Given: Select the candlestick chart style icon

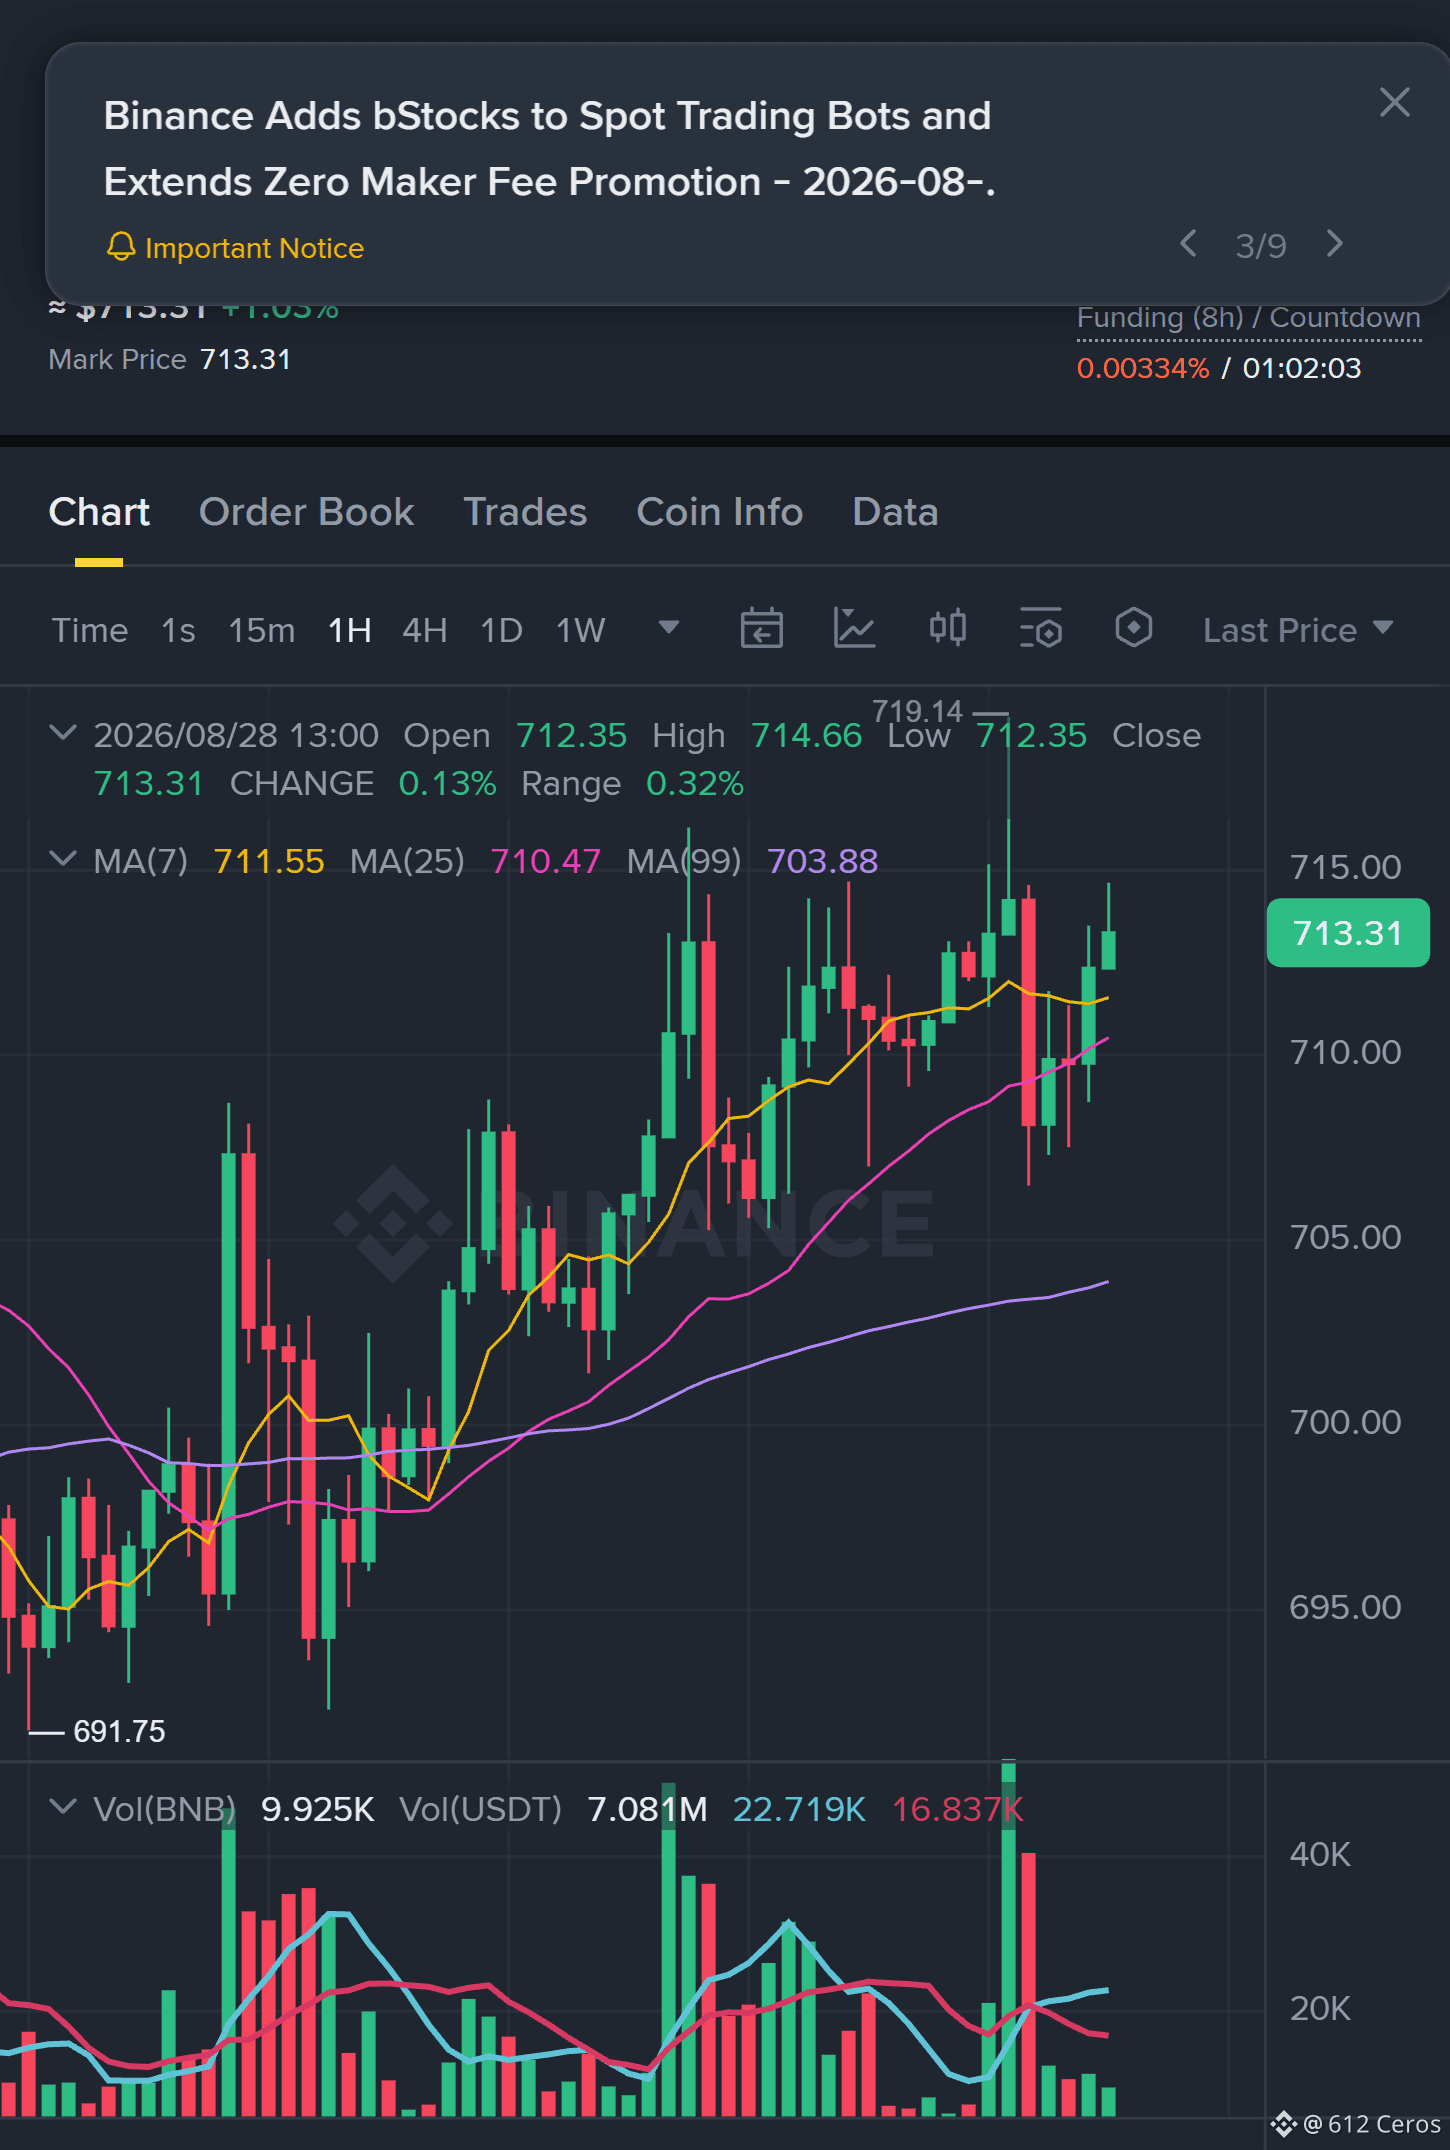Looking at the screenshot, I should 947,629.
